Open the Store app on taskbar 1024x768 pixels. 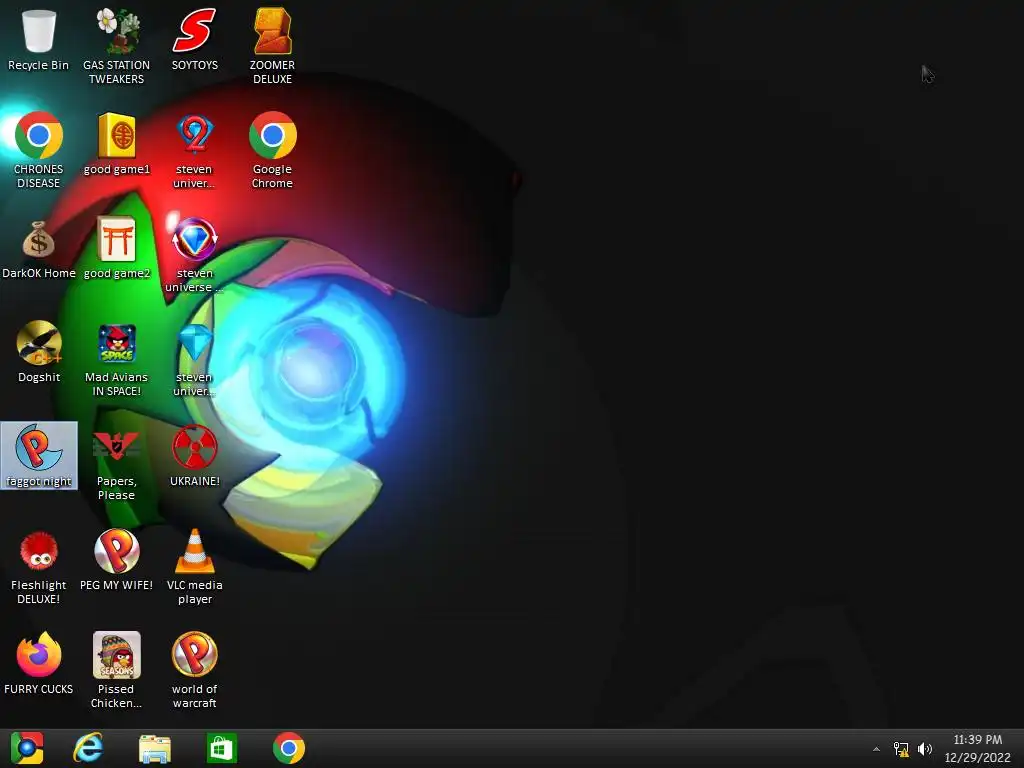(x=221, y=748)
